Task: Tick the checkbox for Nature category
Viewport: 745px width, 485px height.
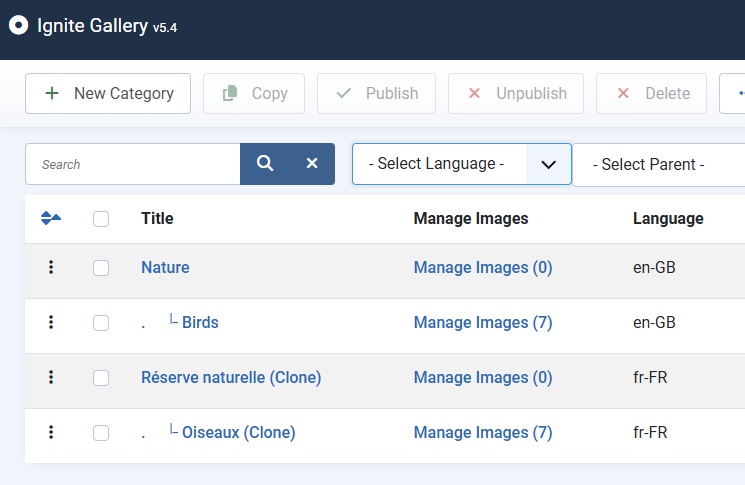Action: click(101, 268)
